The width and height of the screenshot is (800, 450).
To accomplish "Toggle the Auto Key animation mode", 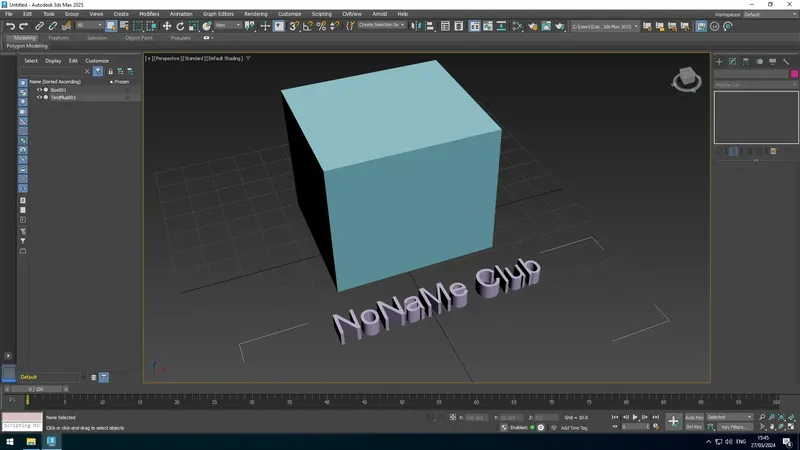I will pos(694,417).
